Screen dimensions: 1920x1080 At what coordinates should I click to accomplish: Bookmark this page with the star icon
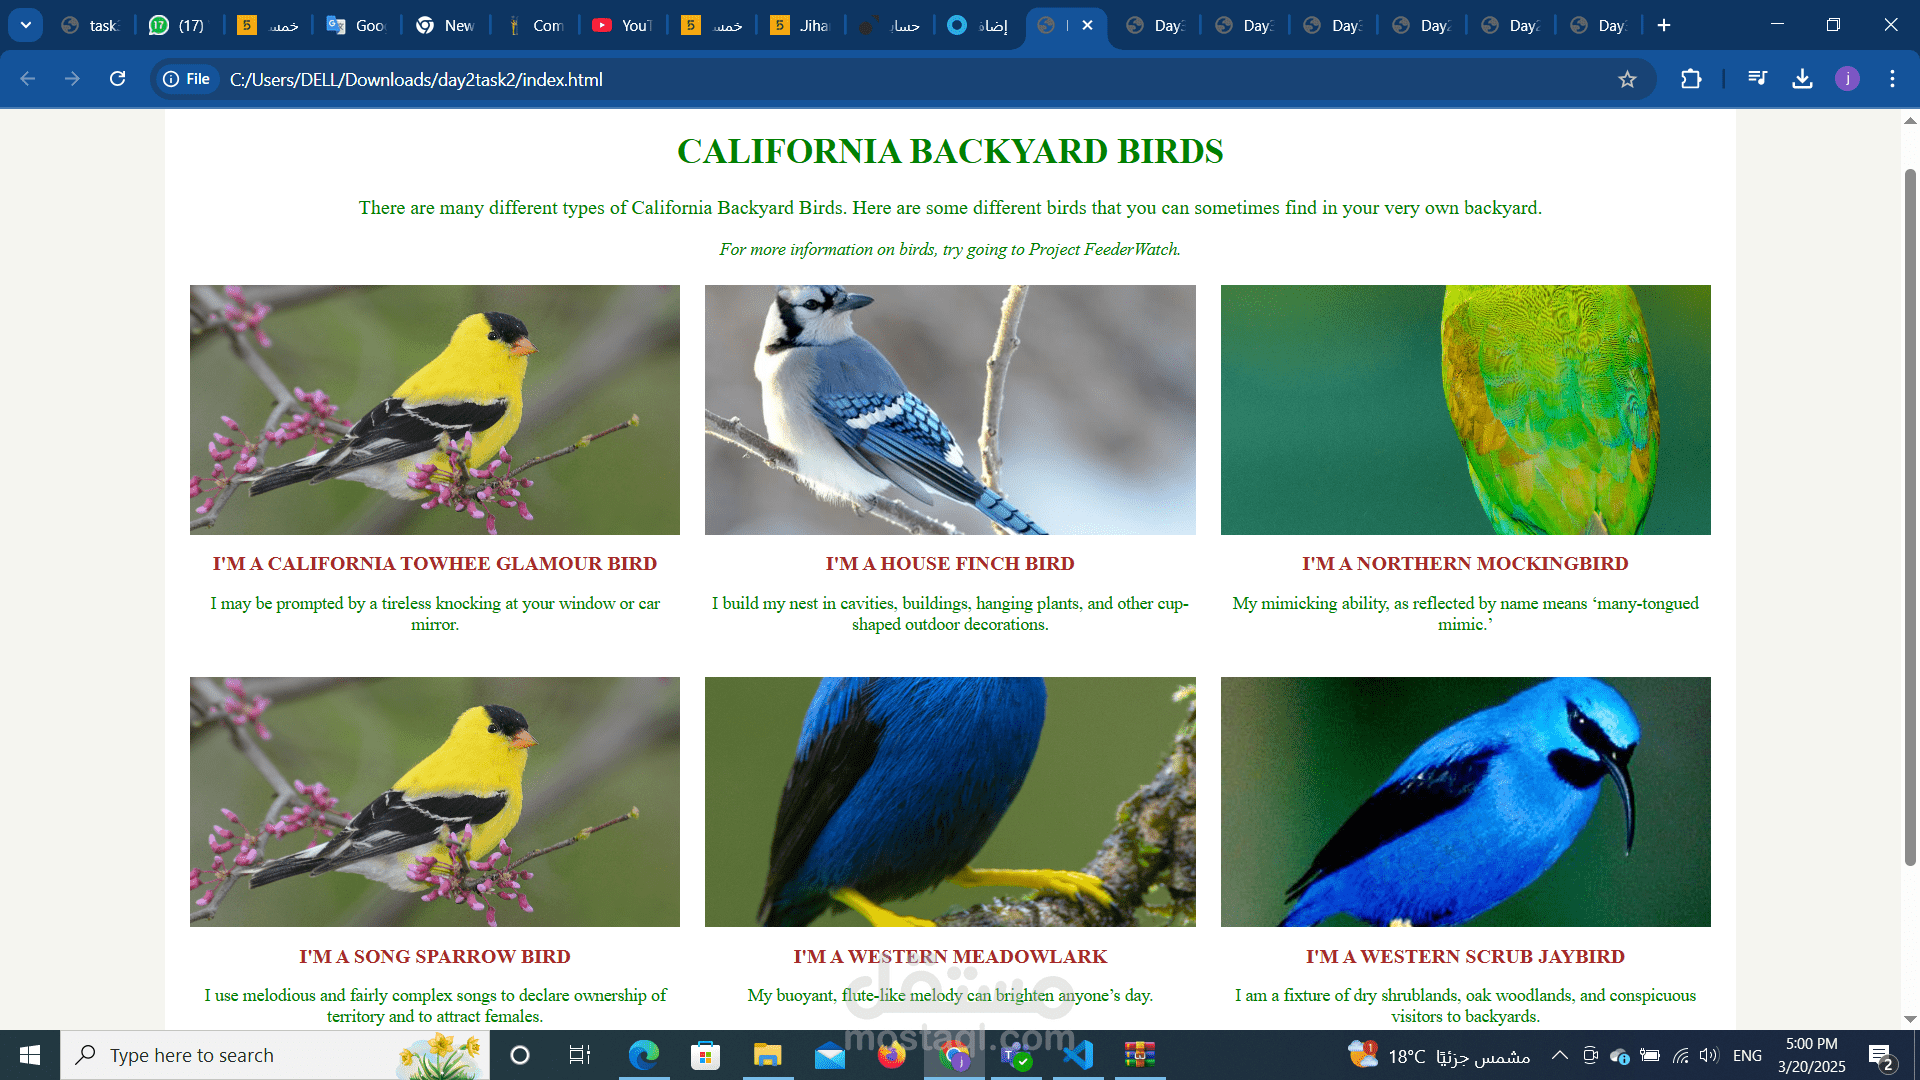tap(1627, 79)
